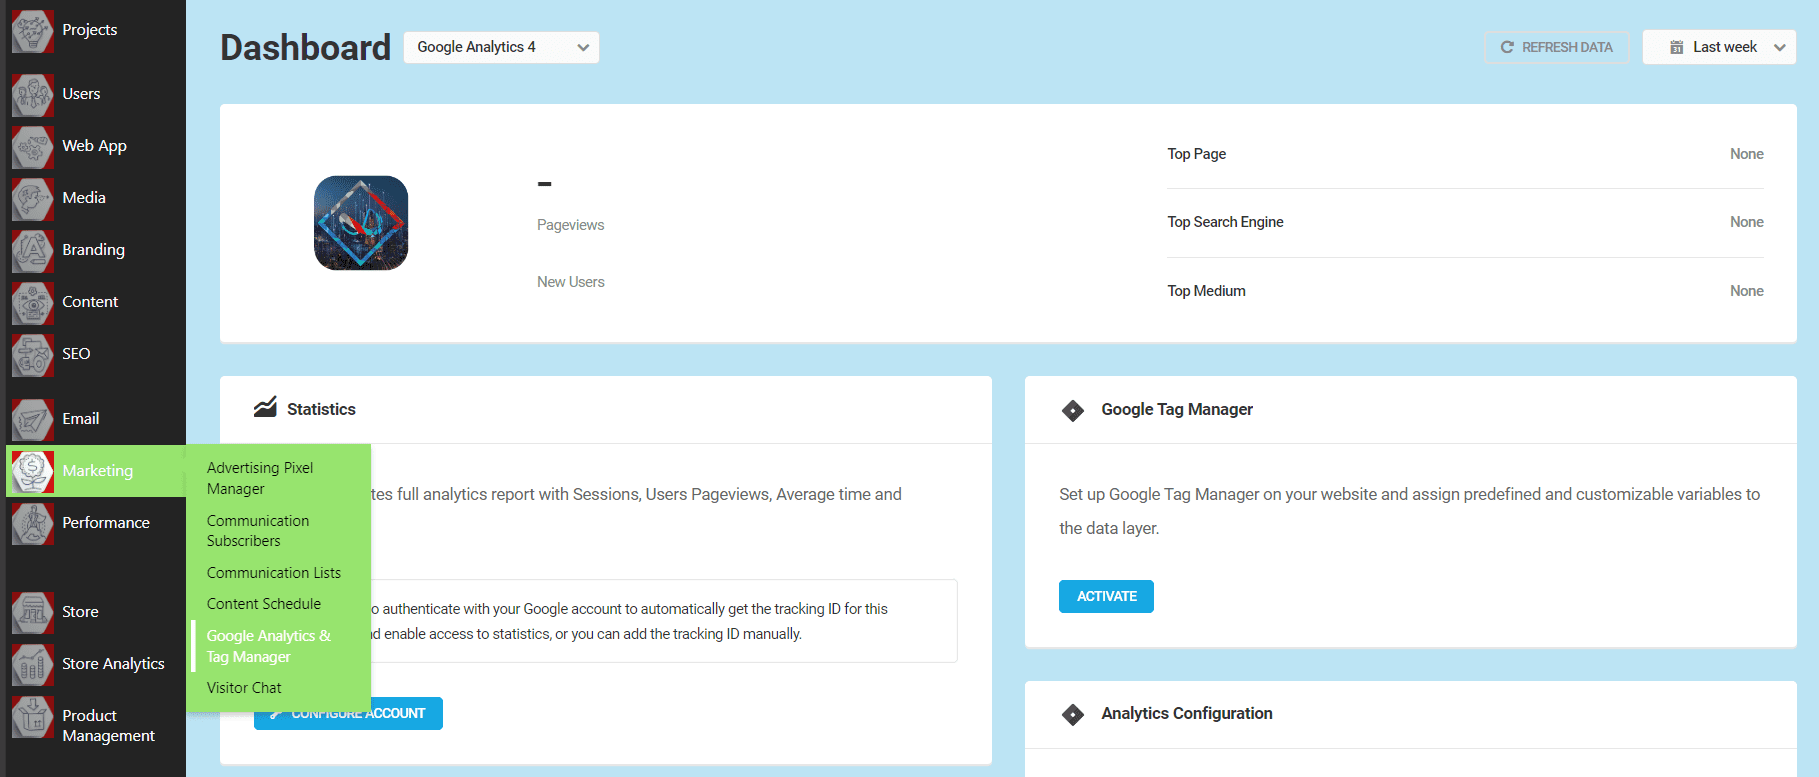
Task: Choose Communication Lists from submenu
Action: click(274, 573)
